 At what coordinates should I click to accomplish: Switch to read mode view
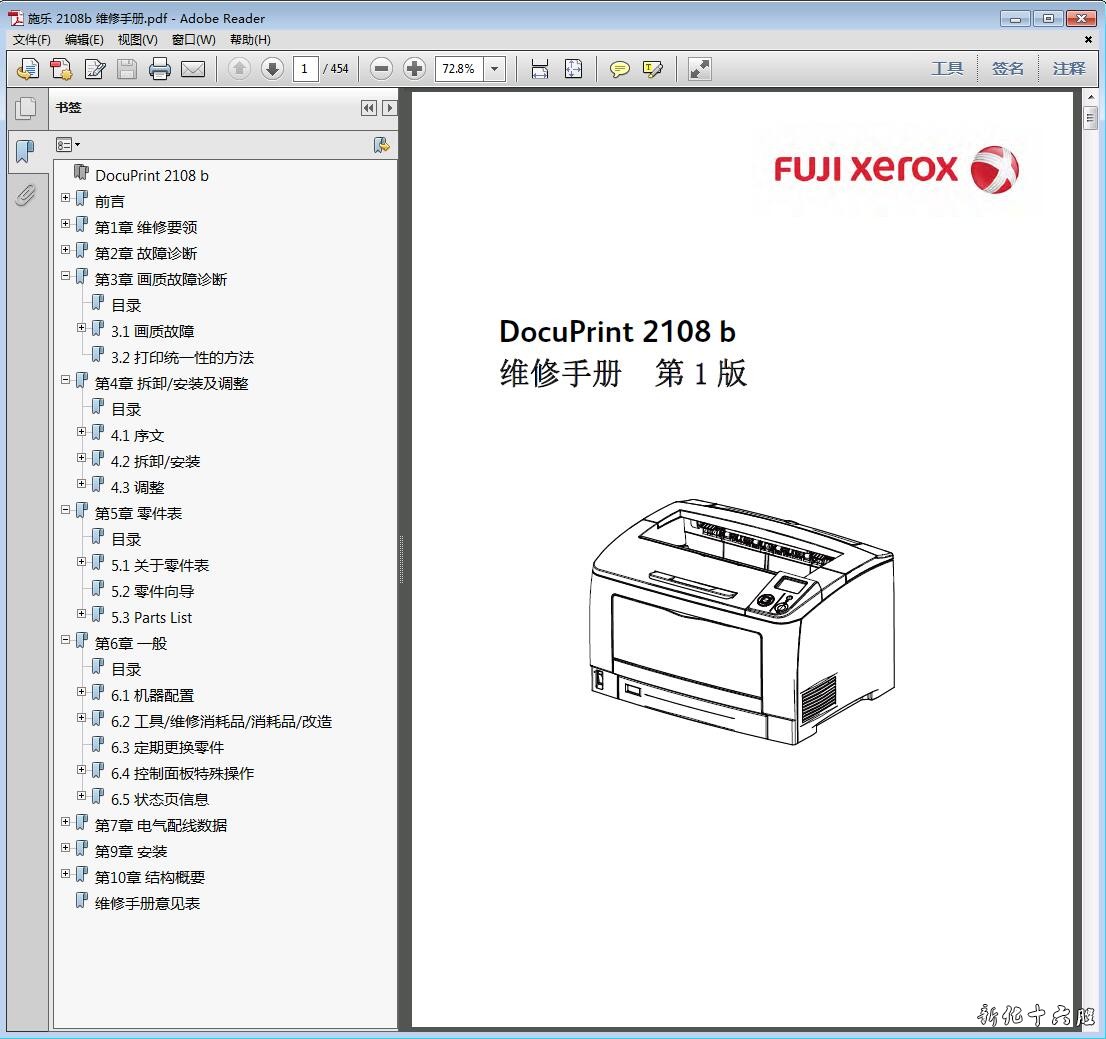click(x=700, y=69)
